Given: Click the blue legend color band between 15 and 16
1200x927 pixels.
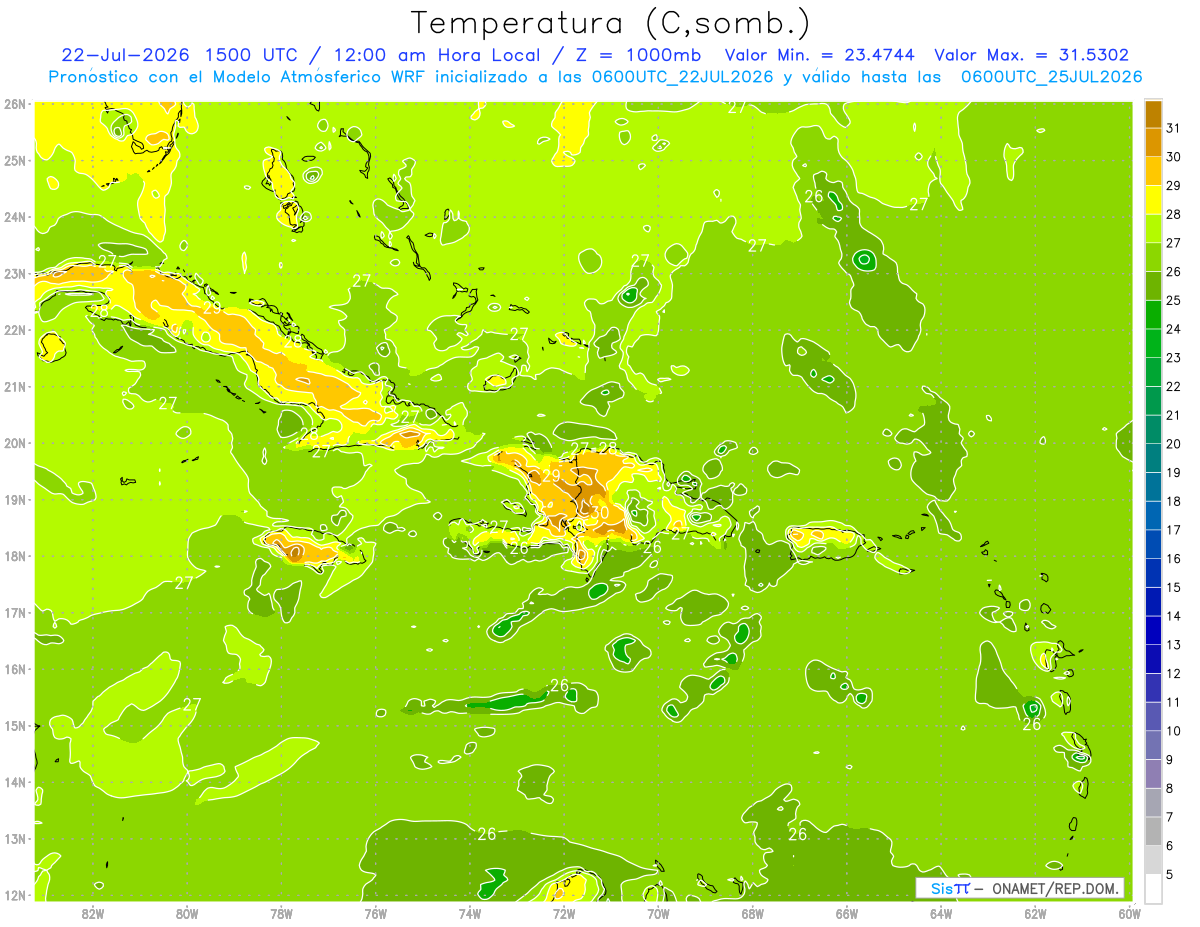Looking at the screenshot, I should (x=1153, y=573).
